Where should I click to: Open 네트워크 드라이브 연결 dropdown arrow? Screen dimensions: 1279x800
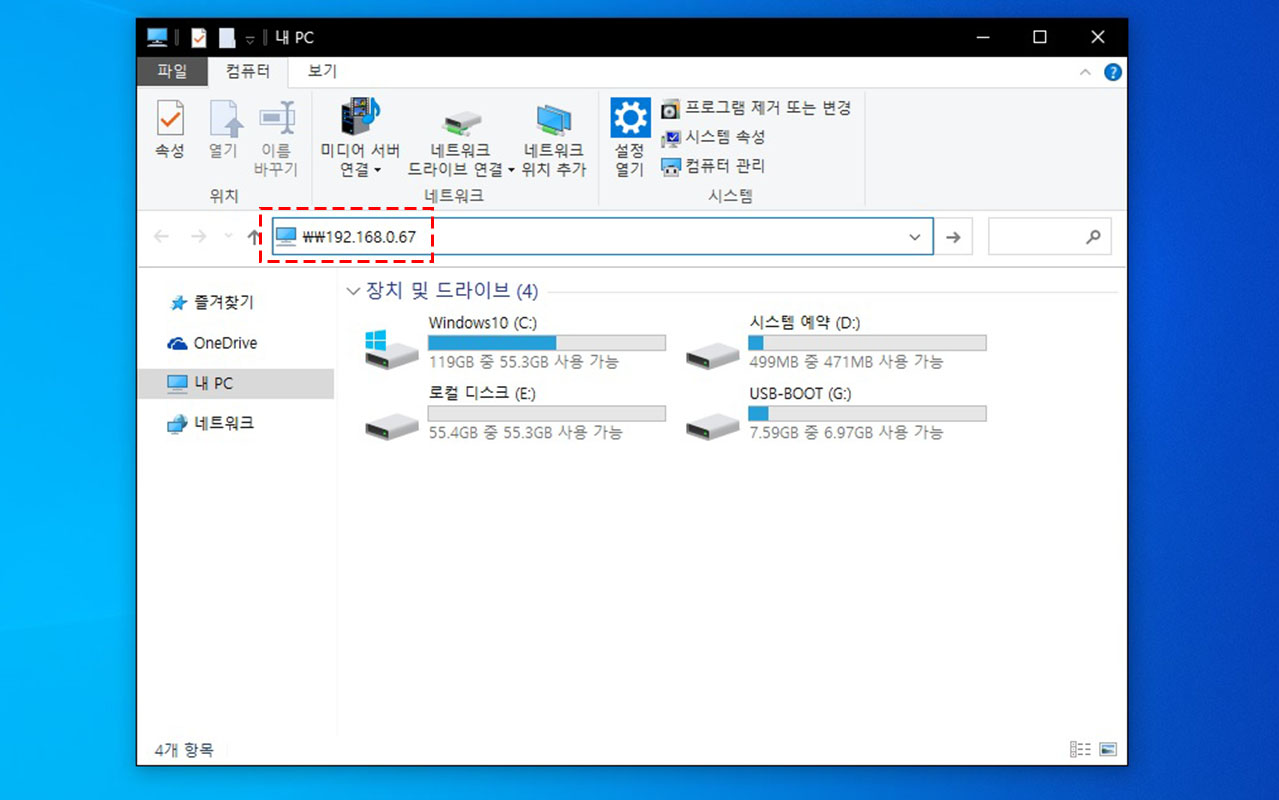coord(510,171)
